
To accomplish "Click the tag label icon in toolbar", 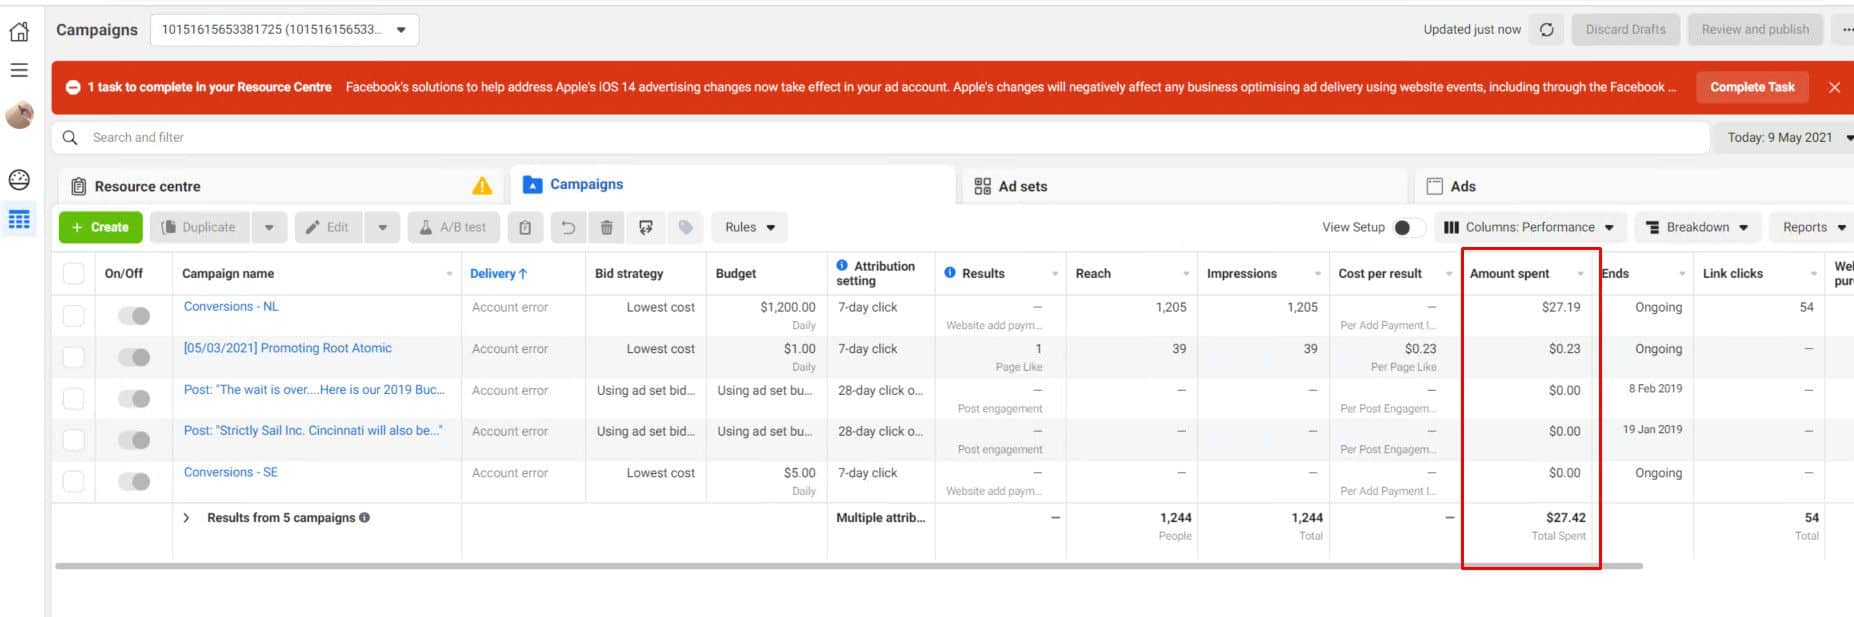I will 685,228.
